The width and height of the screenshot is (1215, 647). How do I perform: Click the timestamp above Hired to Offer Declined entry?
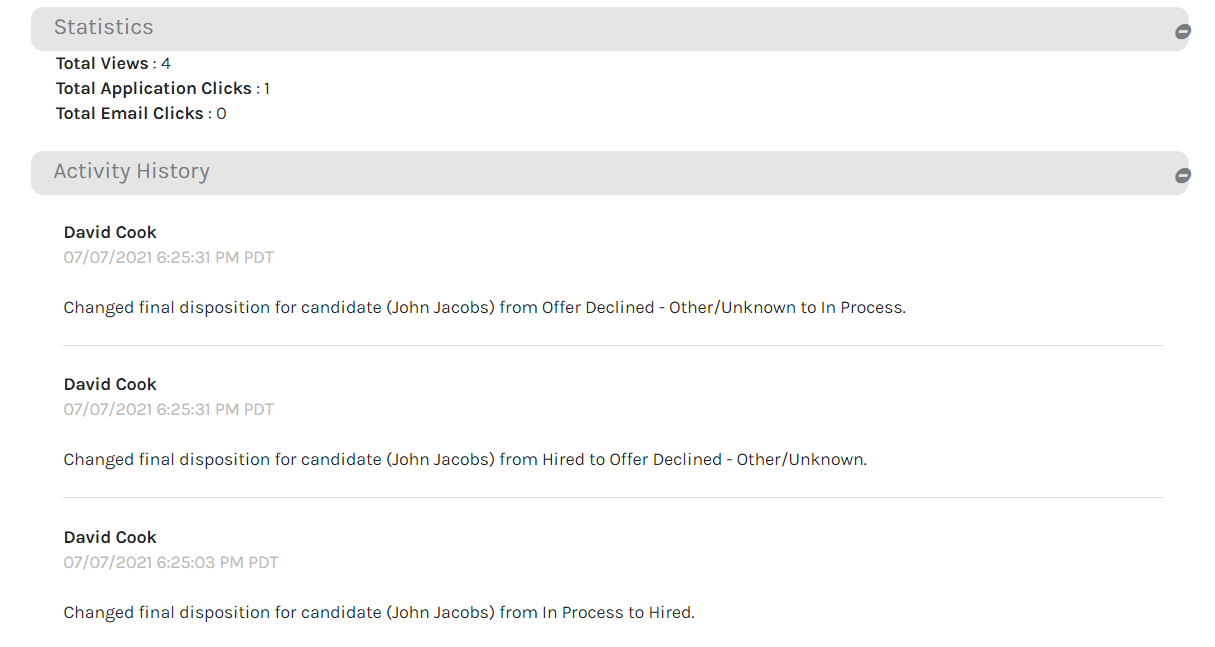168,410
